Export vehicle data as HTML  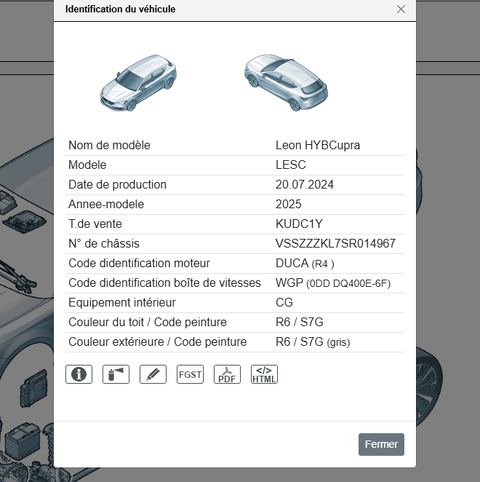(x=264, y=374)
